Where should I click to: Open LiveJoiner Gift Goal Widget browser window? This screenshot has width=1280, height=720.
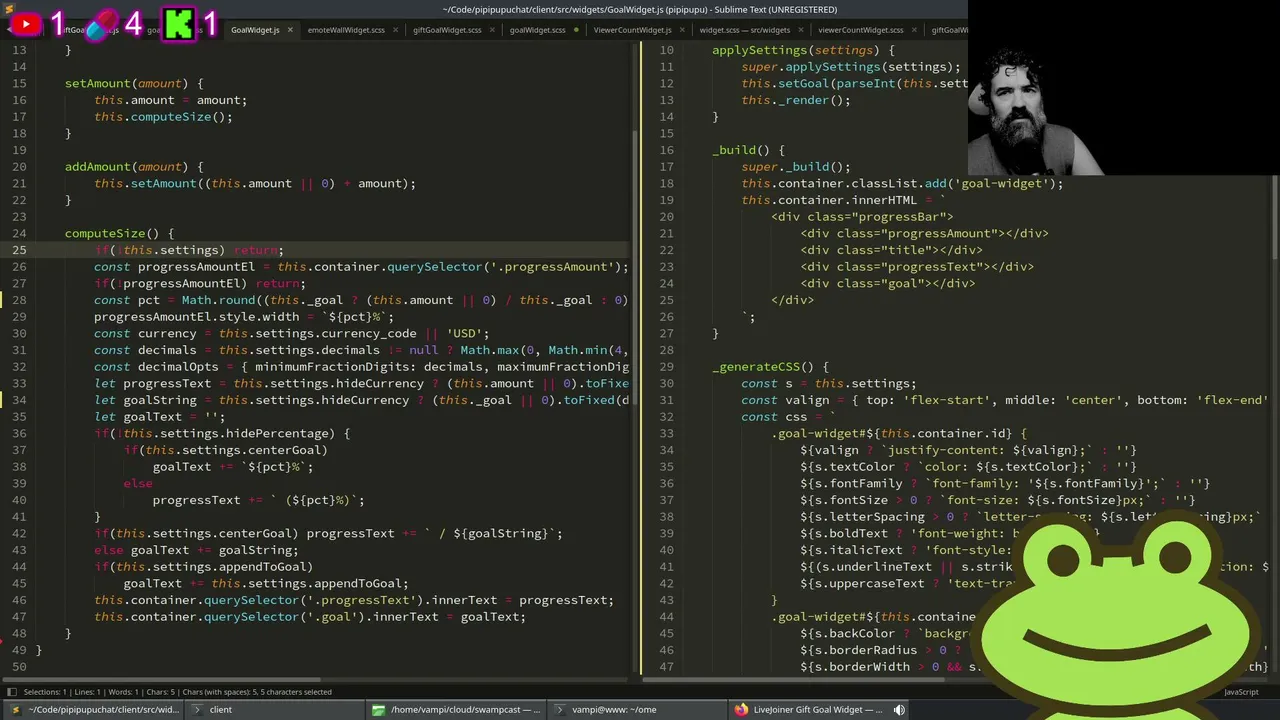tap(818, 710)
